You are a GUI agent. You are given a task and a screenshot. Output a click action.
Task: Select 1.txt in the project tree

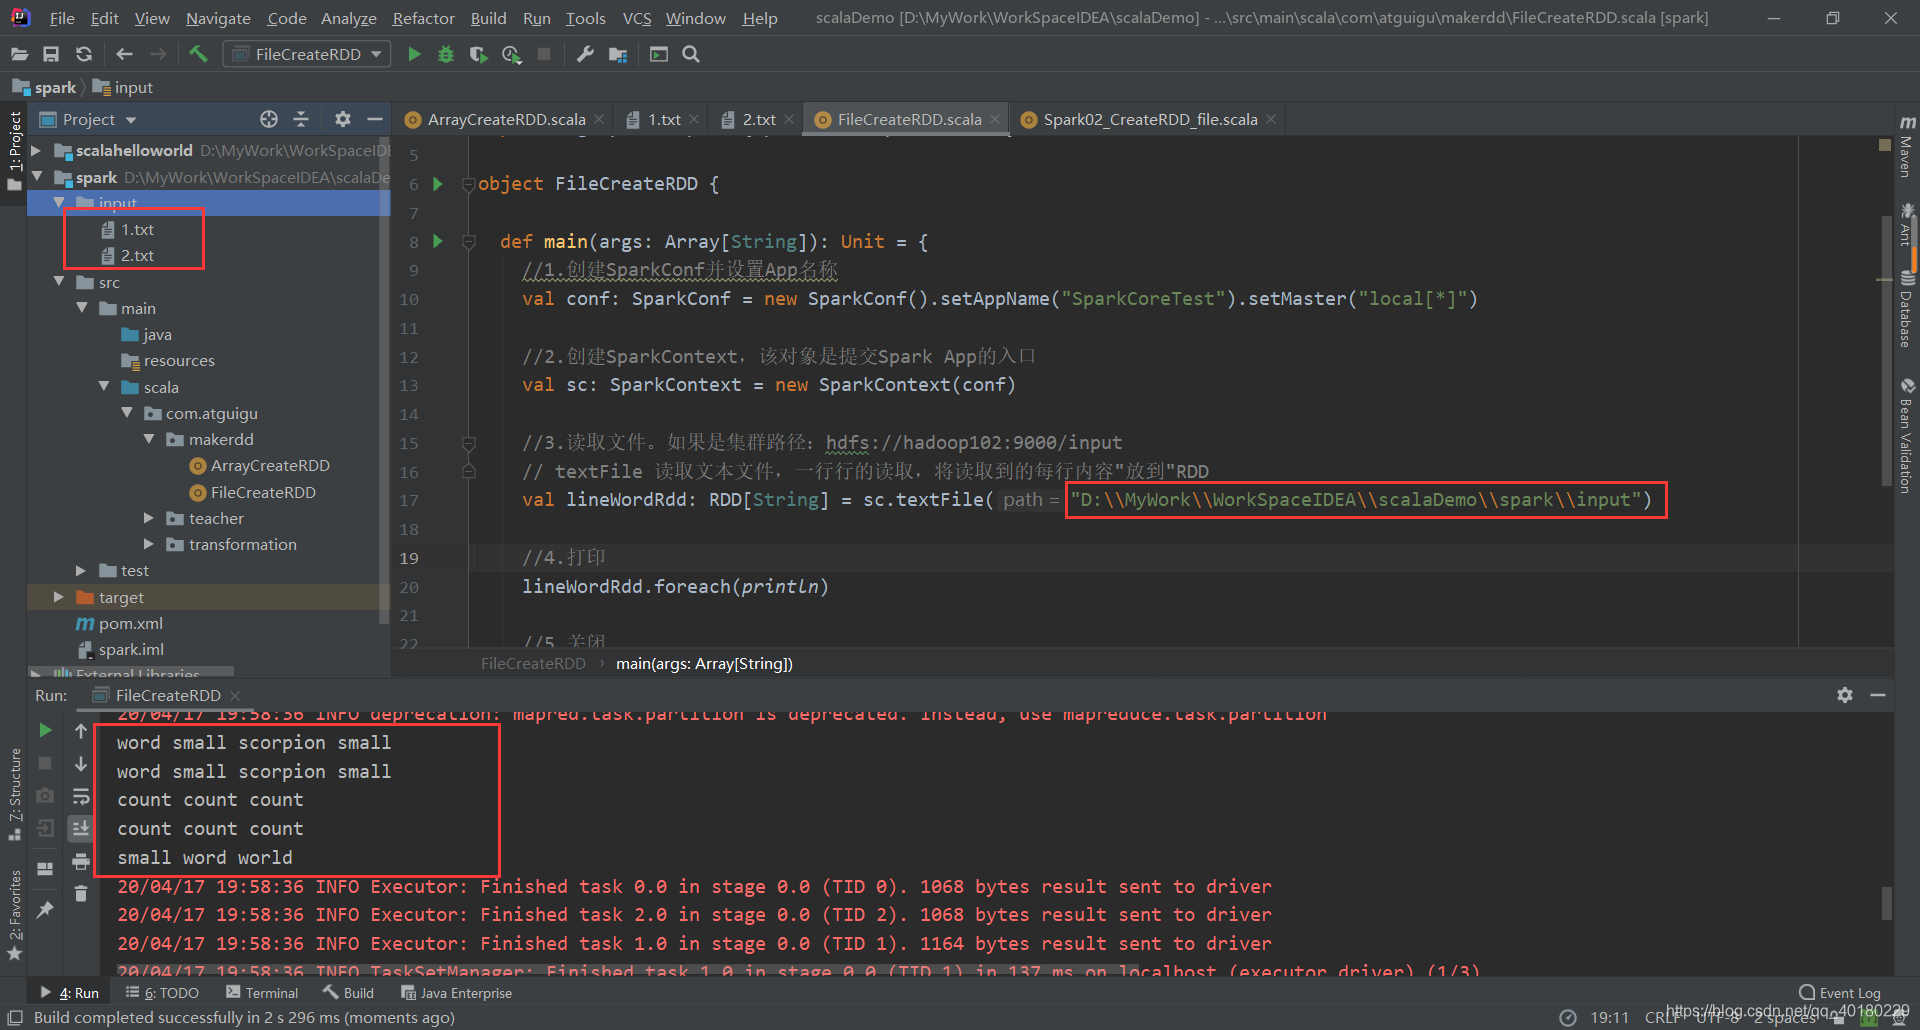(x=137, y=229)
